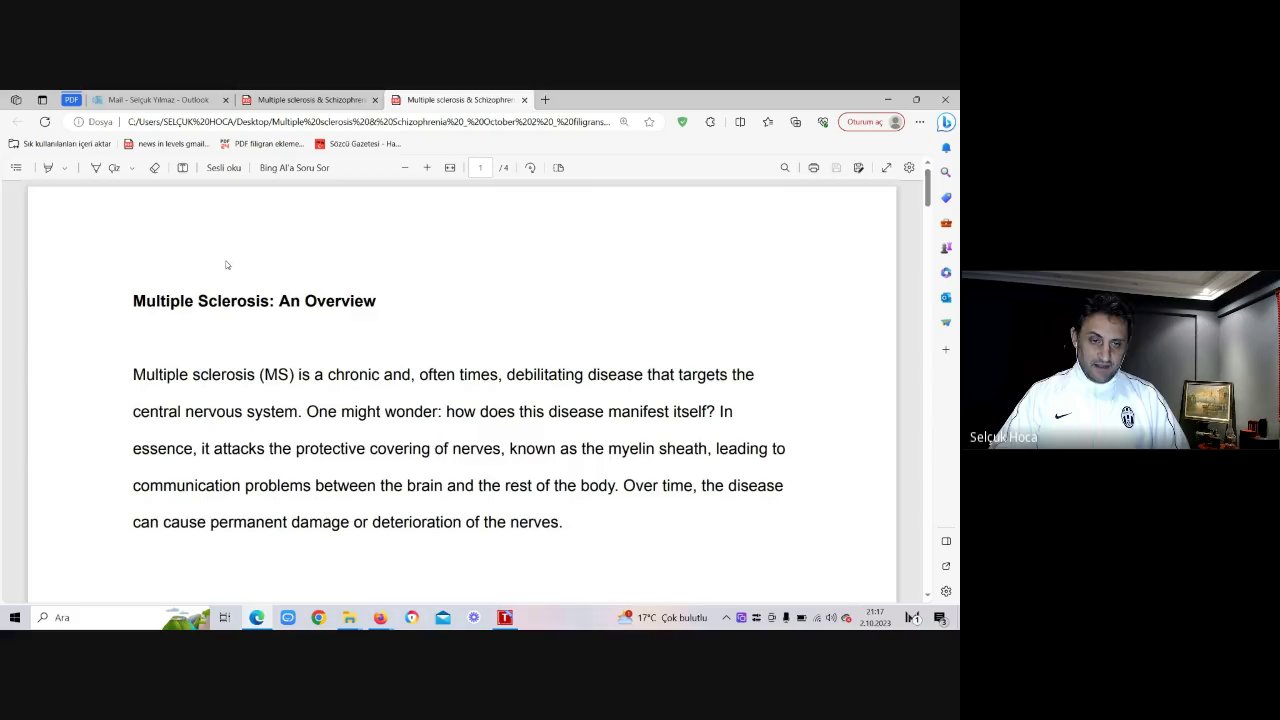Click the page number input field
The width and height of the screenshot is (1280, 720).
click(x=480, y=168)
